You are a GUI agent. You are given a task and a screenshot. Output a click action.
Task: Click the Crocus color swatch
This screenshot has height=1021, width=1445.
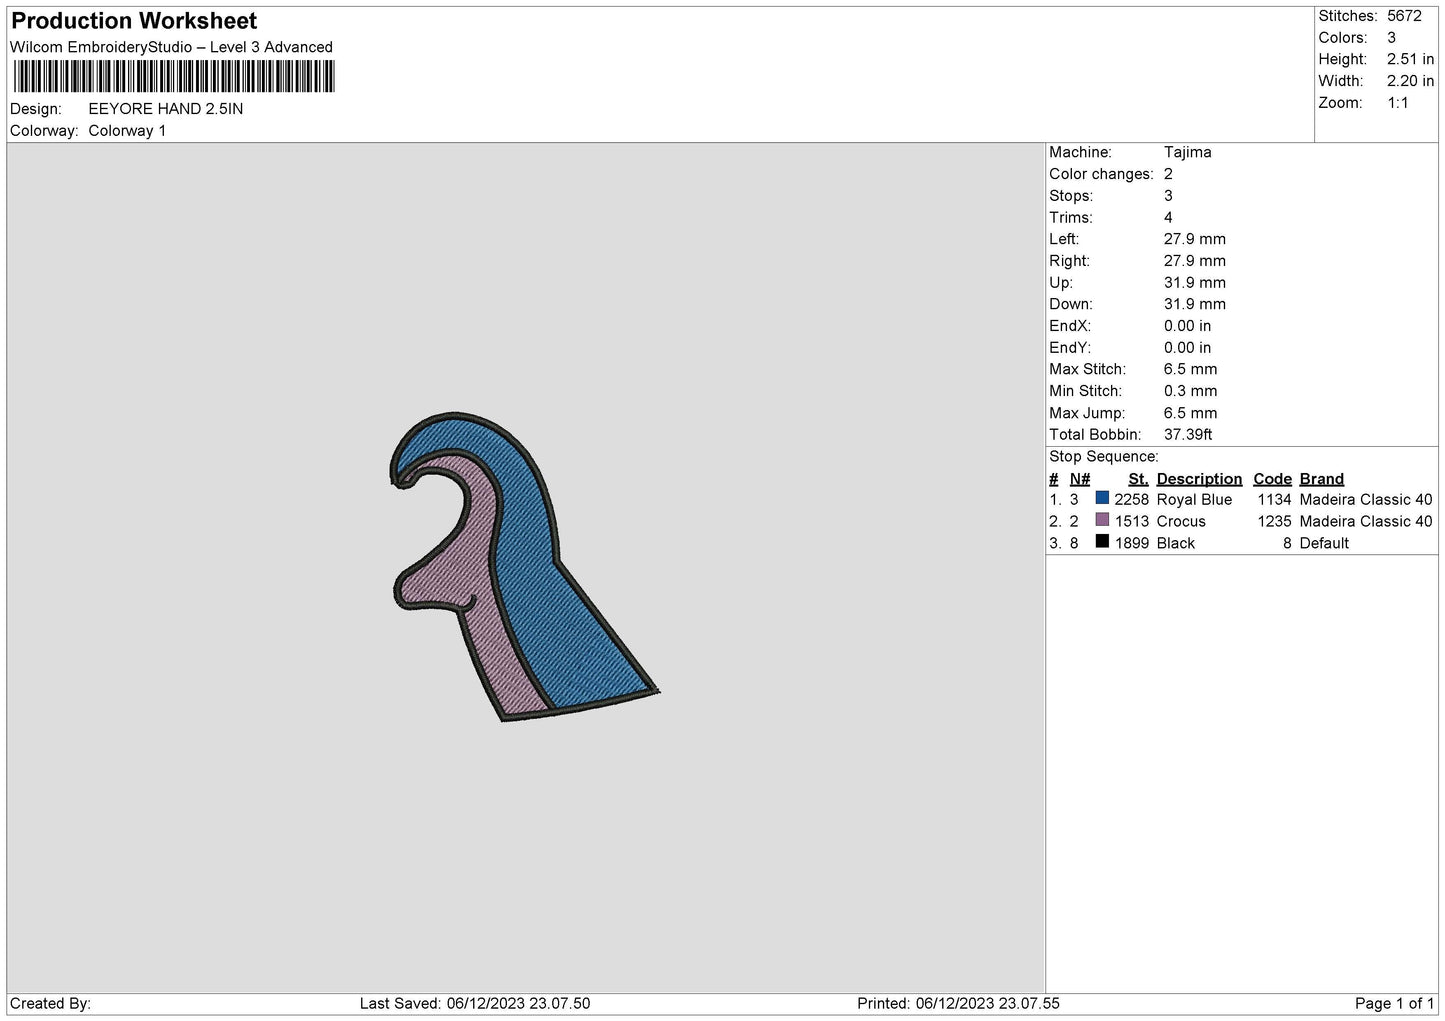tap(1102, 520)
